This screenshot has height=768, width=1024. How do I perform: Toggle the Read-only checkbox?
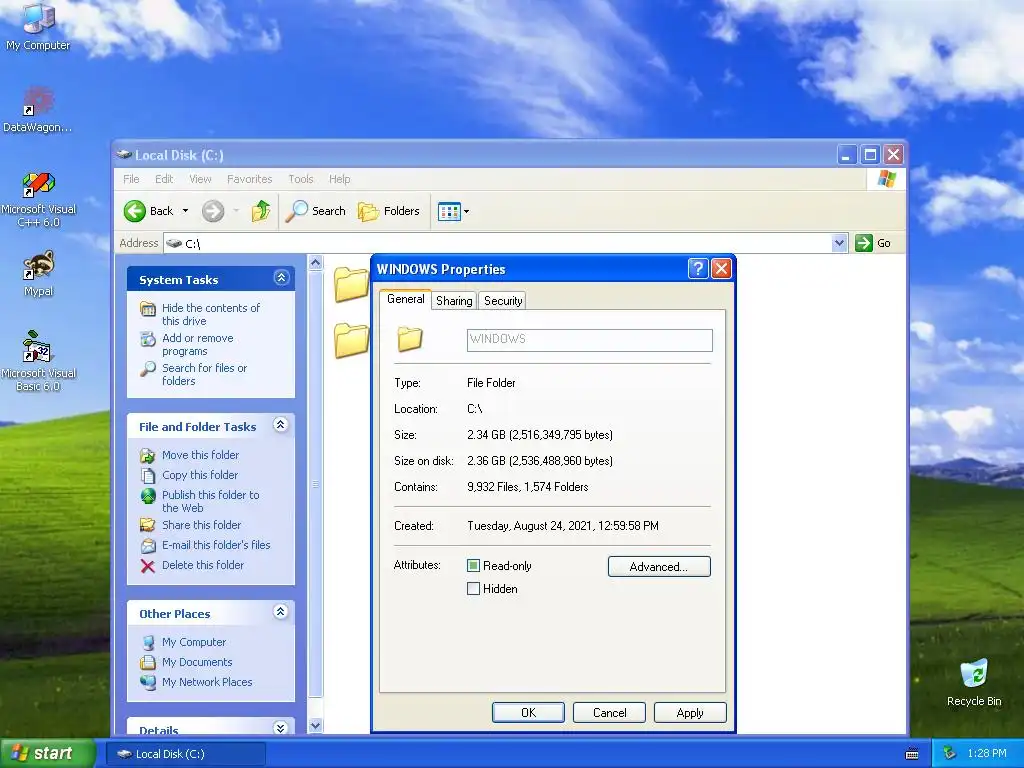pyautogui.click(x=473, y=566)
